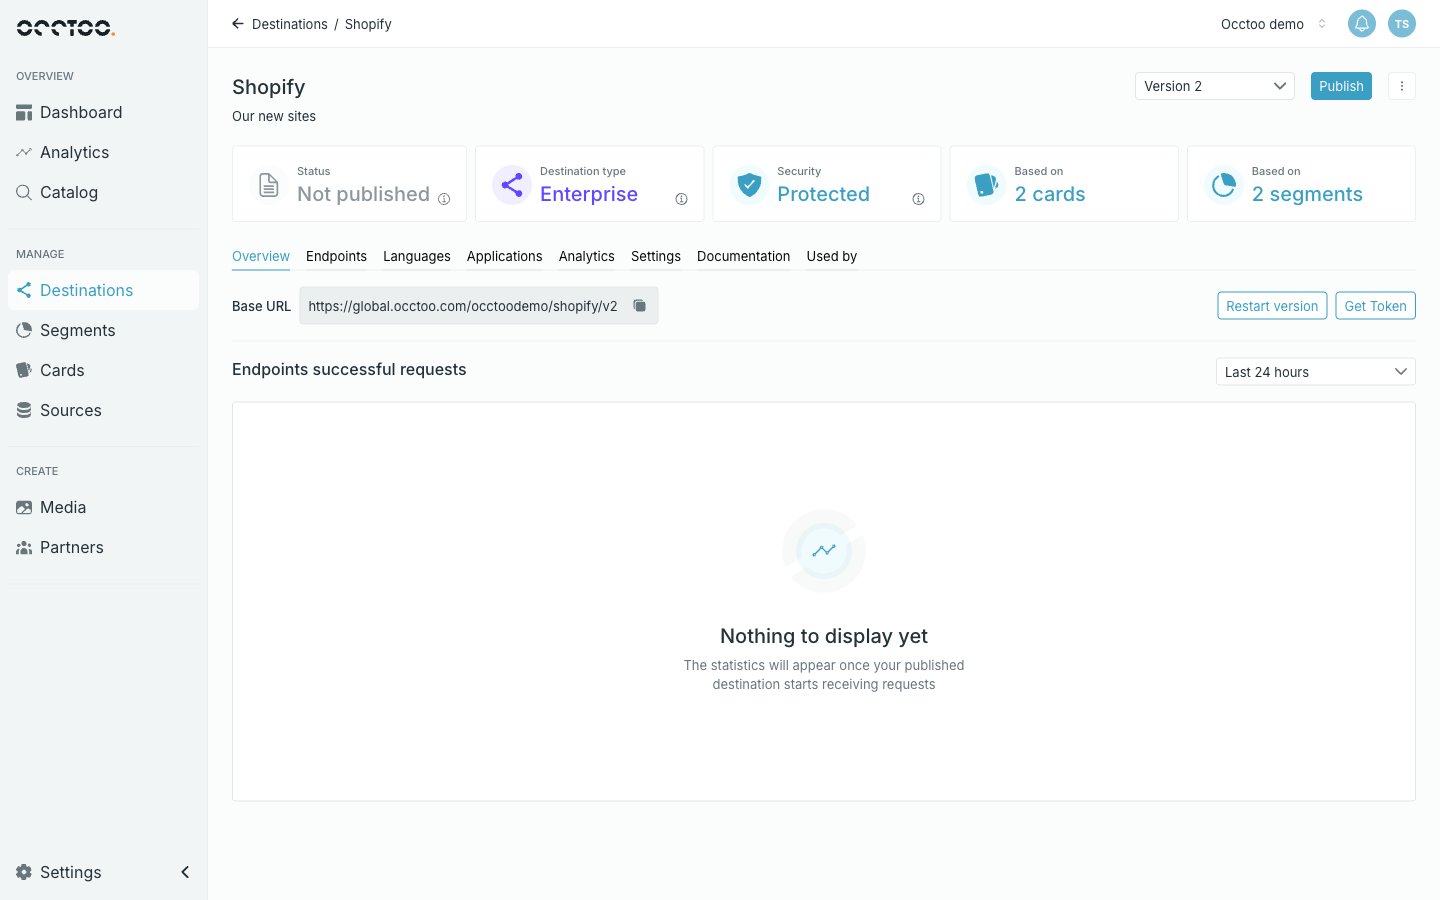Click the 2 cards link
This screenshot has width=1440, height=900.
(1050, 194)
